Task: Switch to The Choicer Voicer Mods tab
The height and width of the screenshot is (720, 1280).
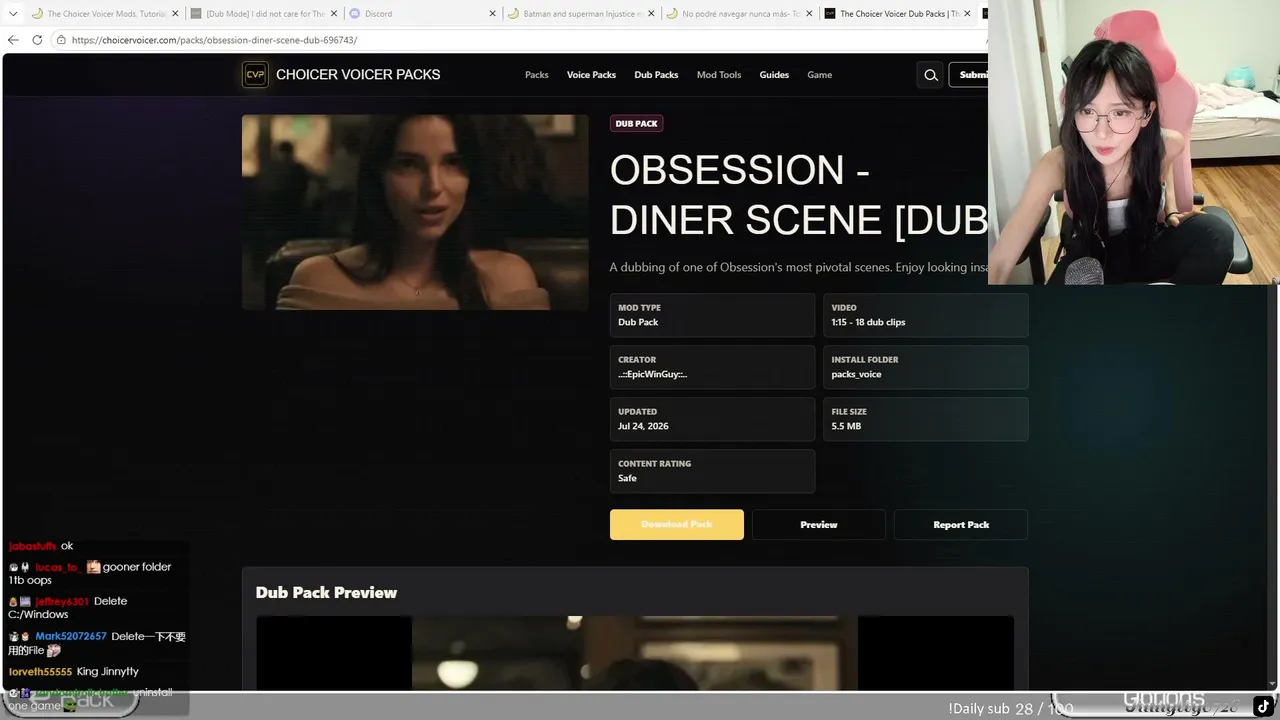Action: coord(105,14)
